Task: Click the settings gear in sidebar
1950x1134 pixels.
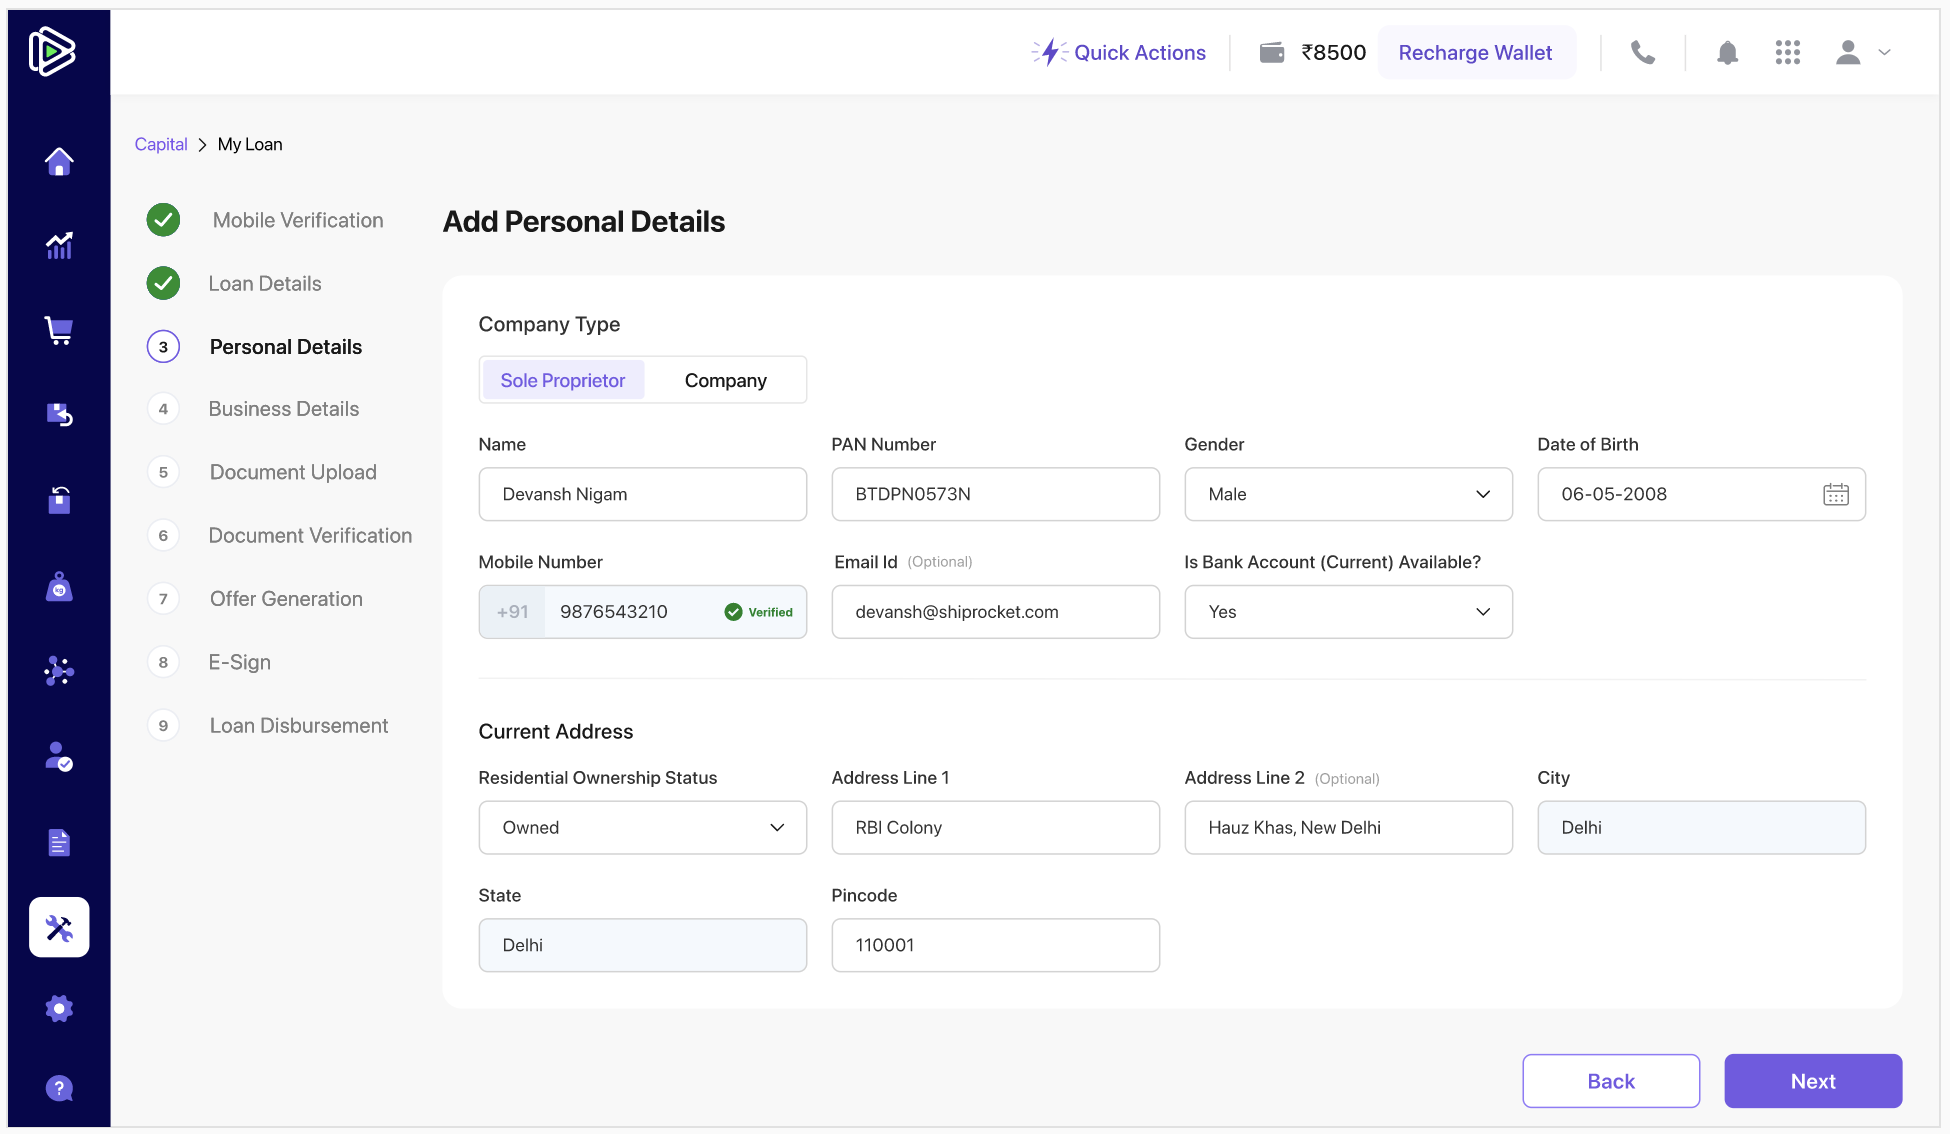Action: (x=59, y=1008)
